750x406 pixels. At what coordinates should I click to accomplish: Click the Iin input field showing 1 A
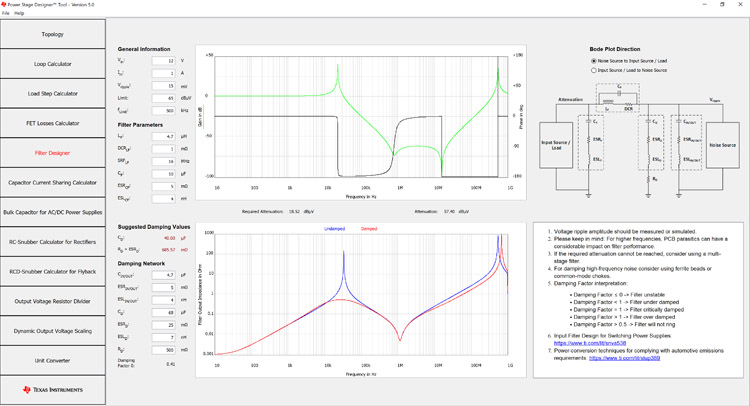(164, 73)
